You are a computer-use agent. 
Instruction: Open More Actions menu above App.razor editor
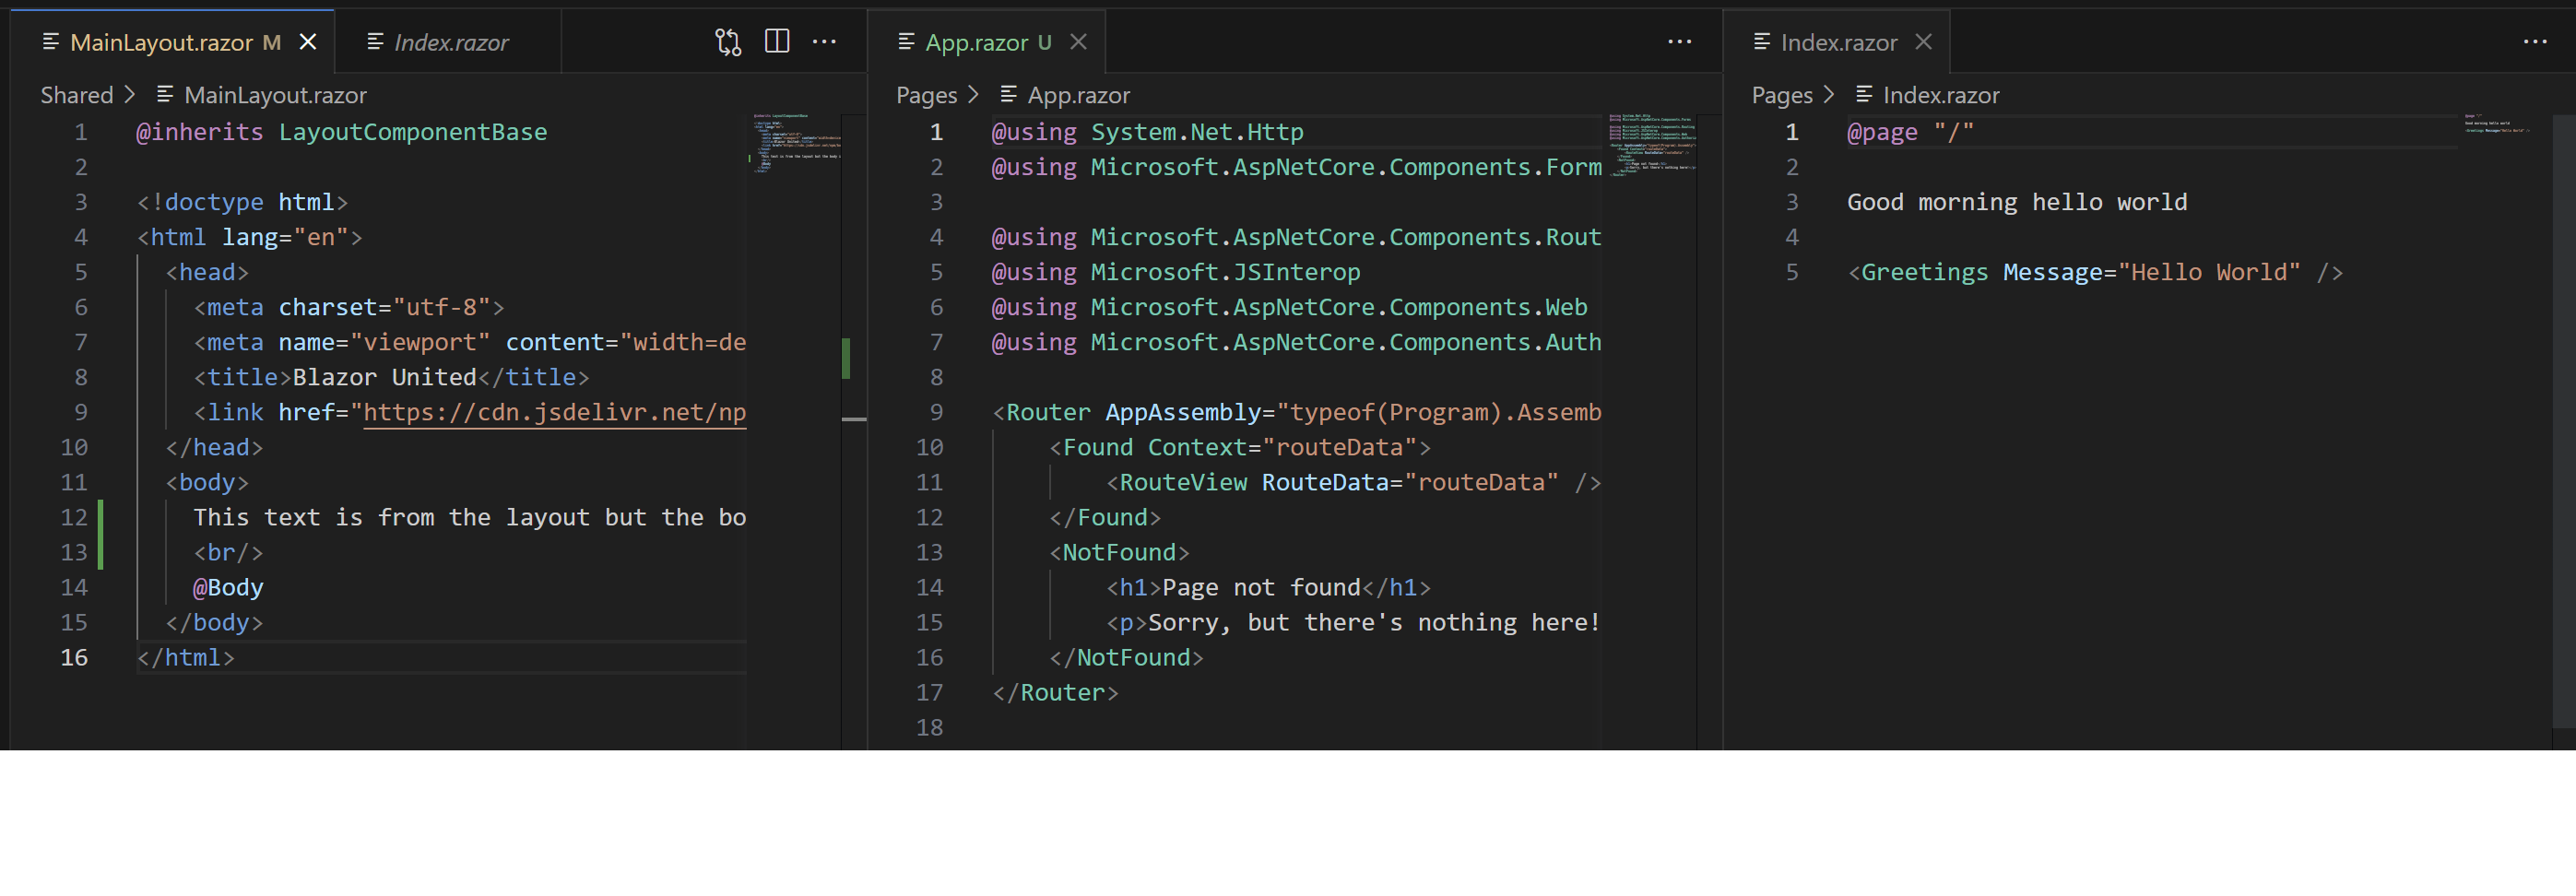pos(1679,42)
